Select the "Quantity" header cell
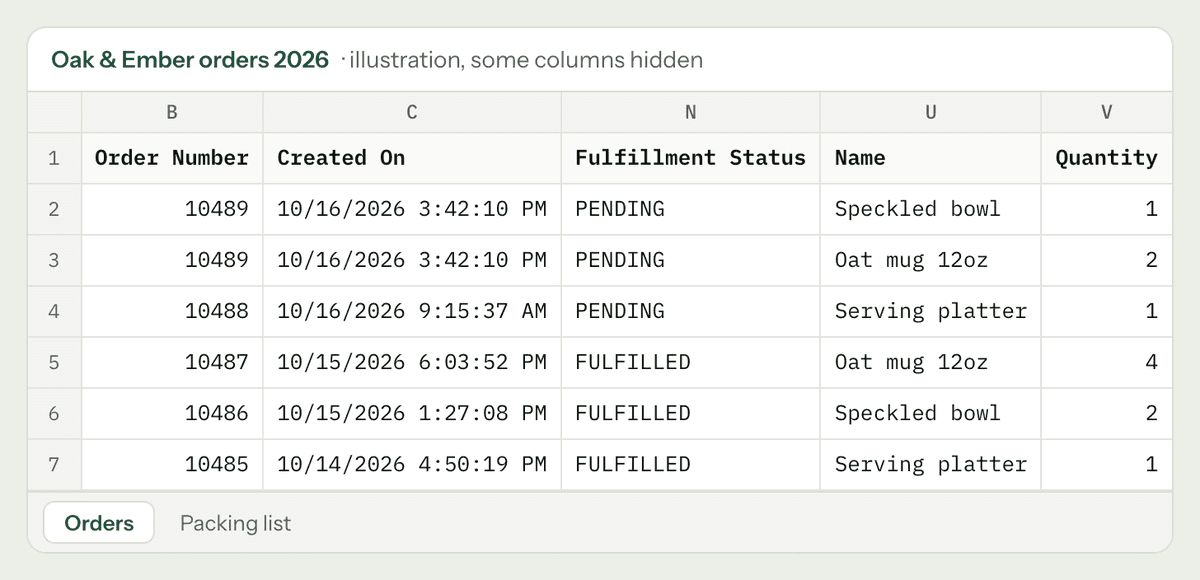Screen dimensions: 1200x580 pyautogui.click(x=1107, y=158)
